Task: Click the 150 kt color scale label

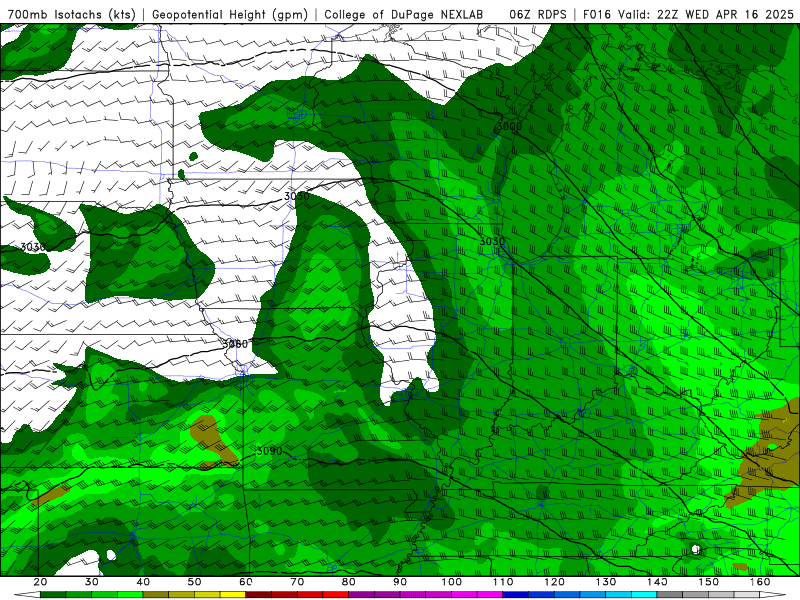Action: click(x=709, y=582)
